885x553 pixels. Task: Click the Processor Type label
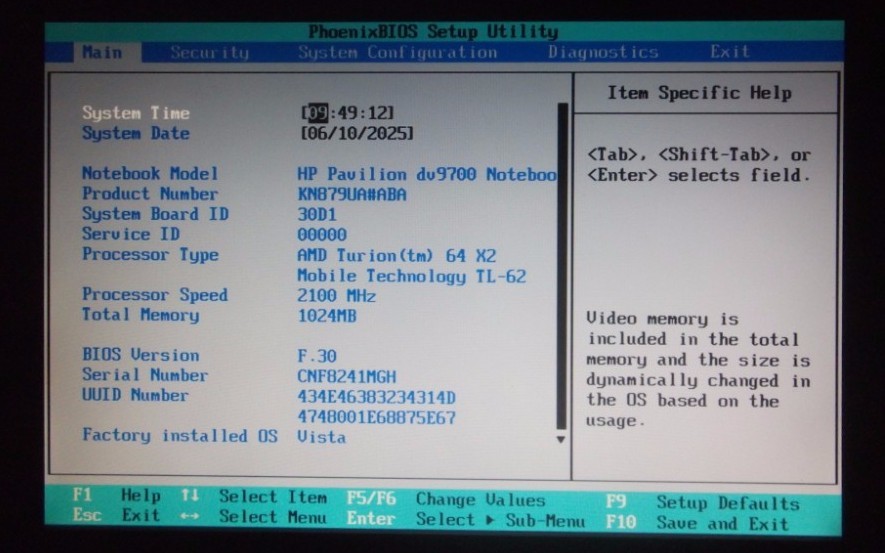point(150,254)
